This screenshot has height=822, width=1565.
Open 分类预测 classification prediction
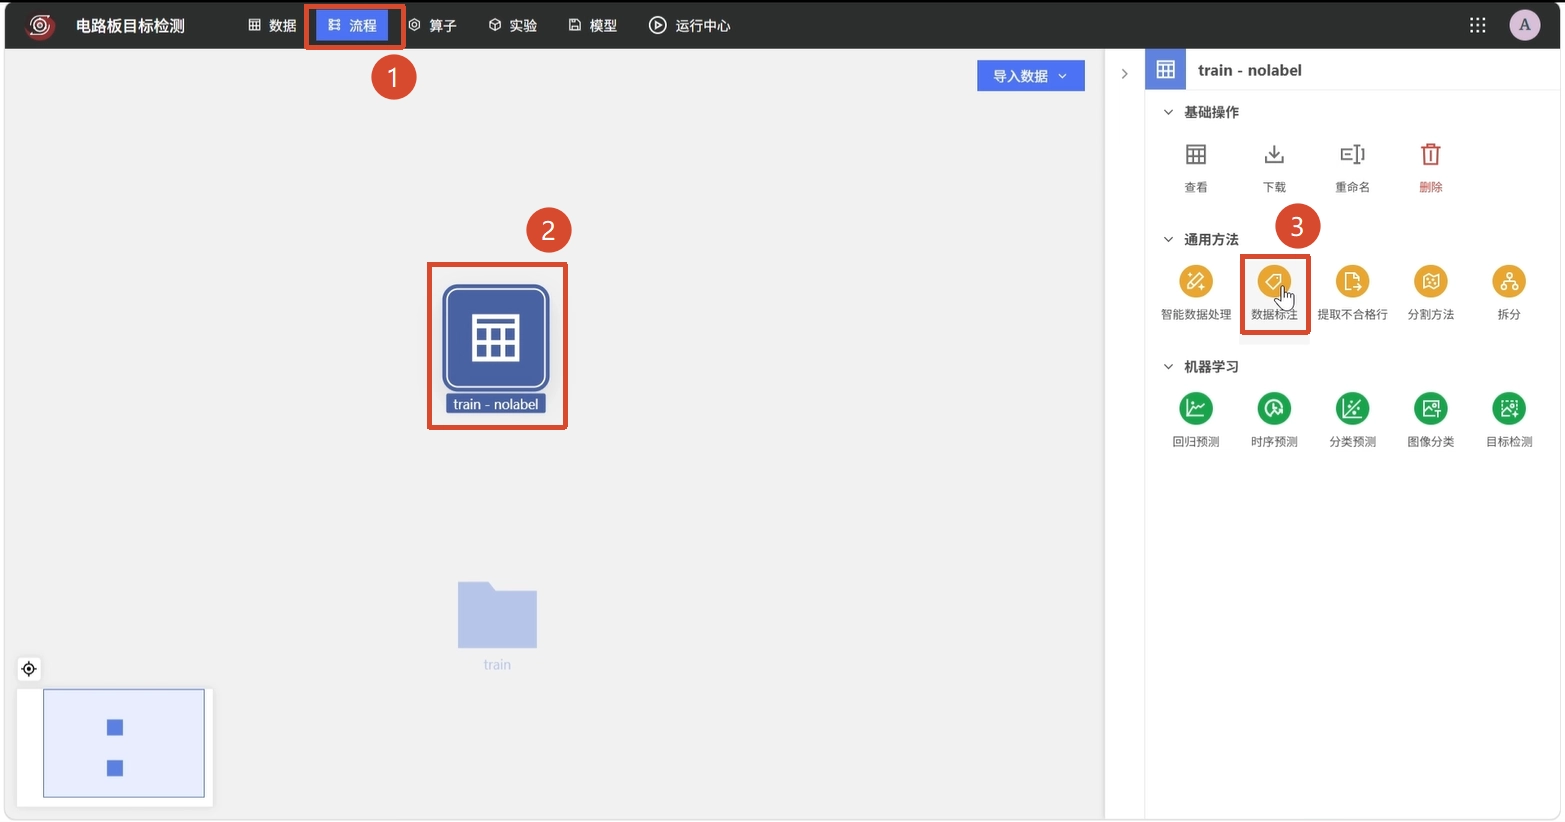tap(1352, 409)
